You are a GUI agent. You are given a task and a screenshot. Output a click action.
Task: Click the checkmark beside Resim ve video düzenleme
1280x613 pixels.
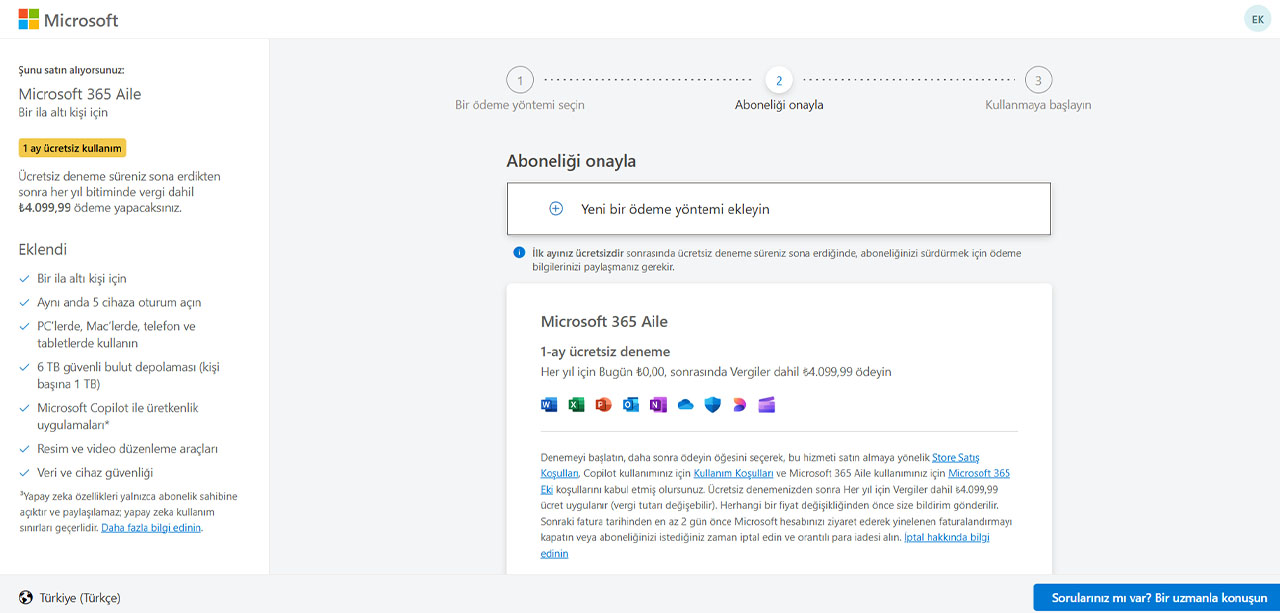(24, 449)
